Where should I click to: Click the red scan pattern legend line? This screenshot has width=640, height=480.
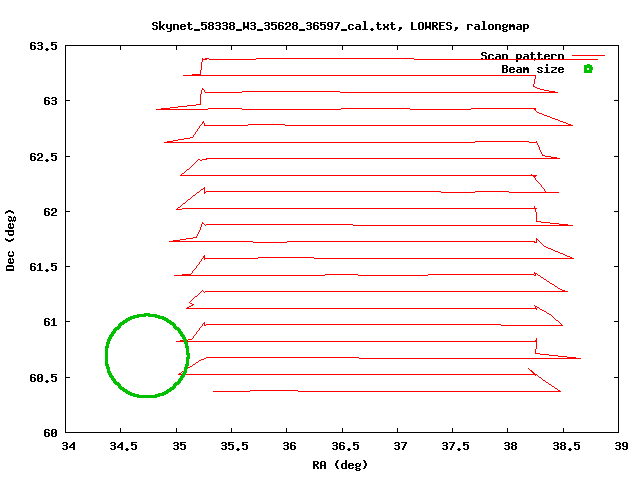pos(588,56)
